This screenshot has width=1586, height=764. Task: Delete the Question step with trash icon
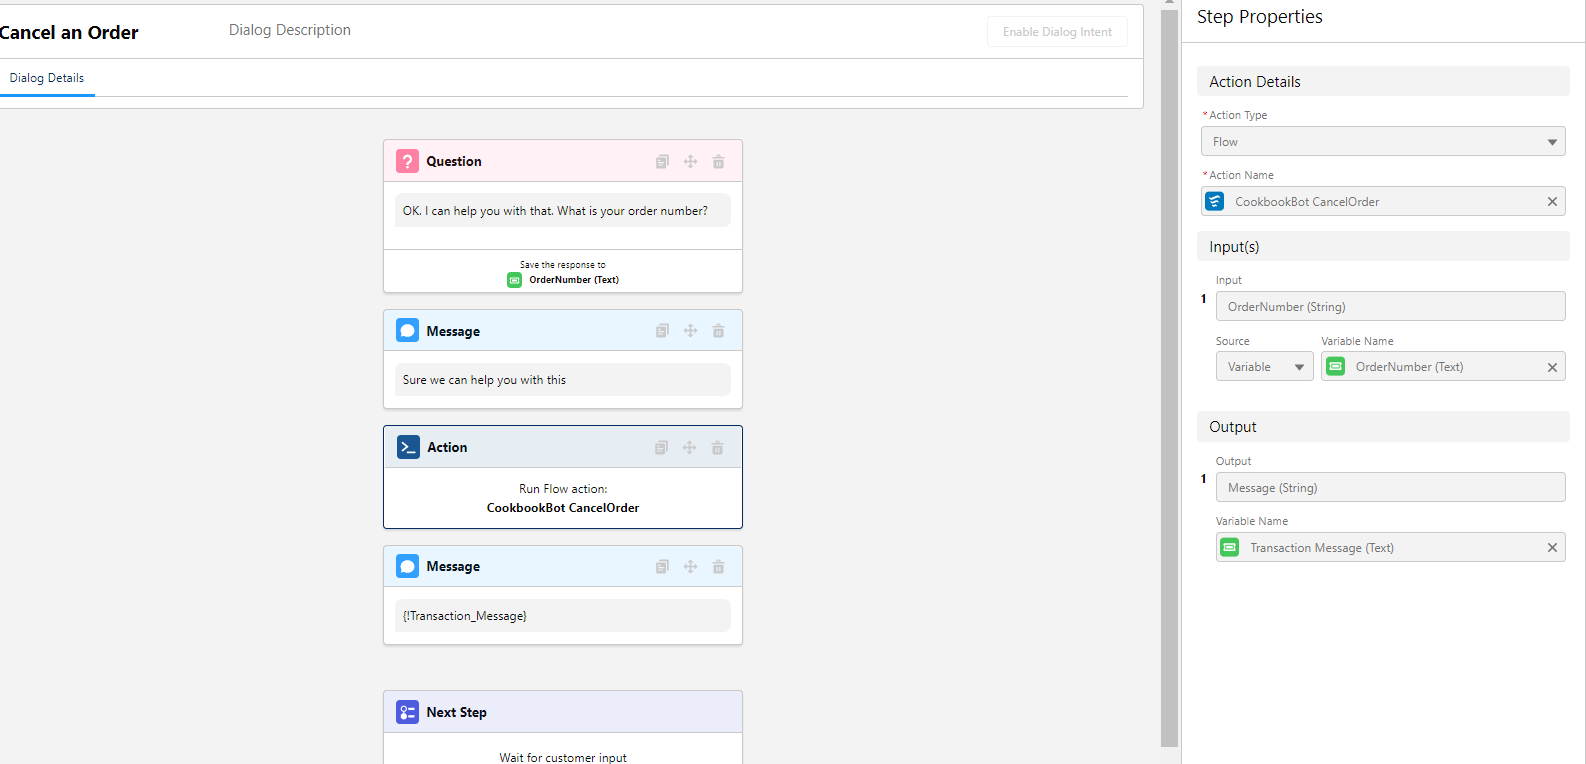[718, 162]
